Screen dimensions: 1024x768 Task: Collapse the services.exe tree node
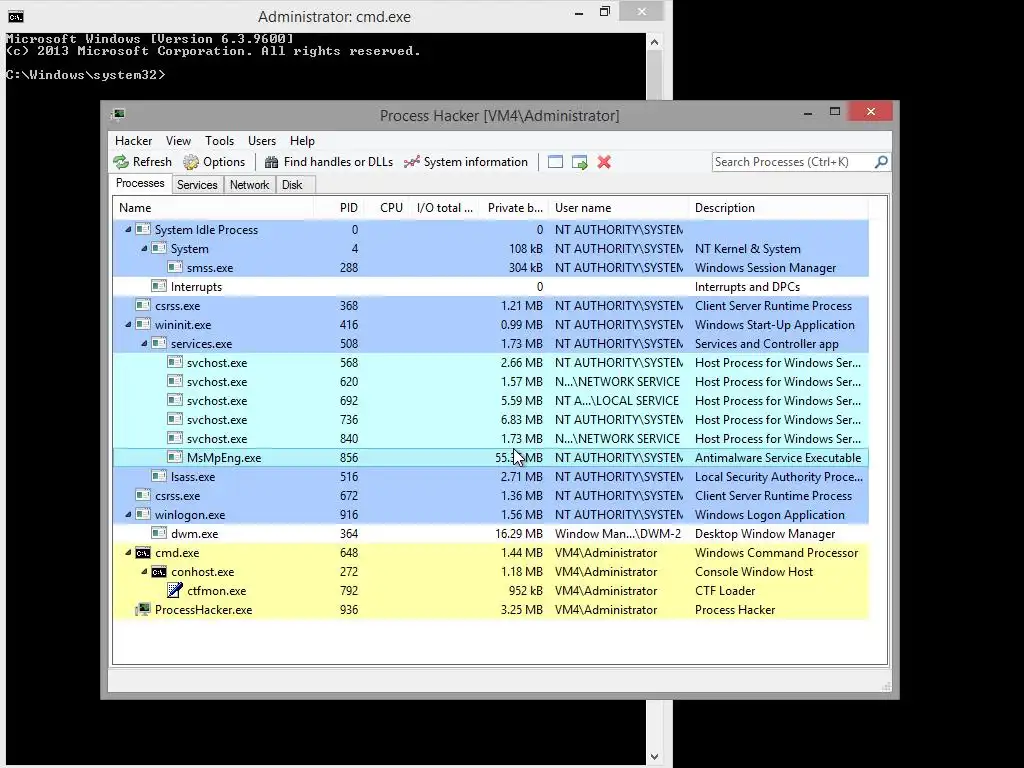pyautogui.click(x=144, y=344)
